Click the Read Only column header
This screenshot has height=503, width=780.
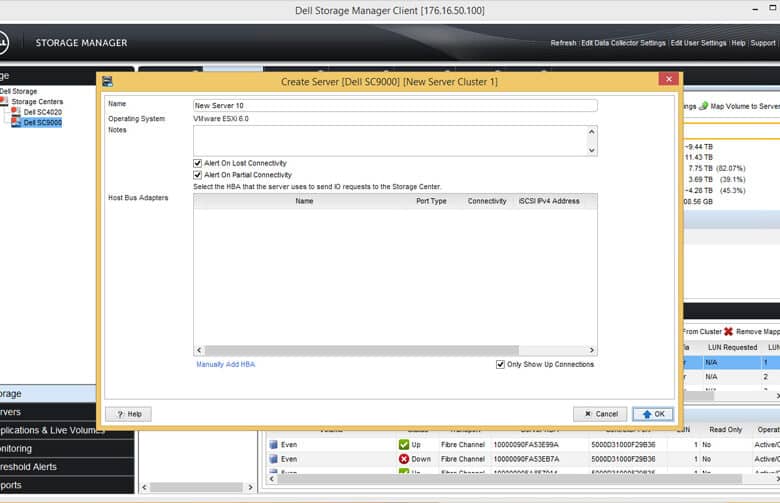[x=725, y=429]
